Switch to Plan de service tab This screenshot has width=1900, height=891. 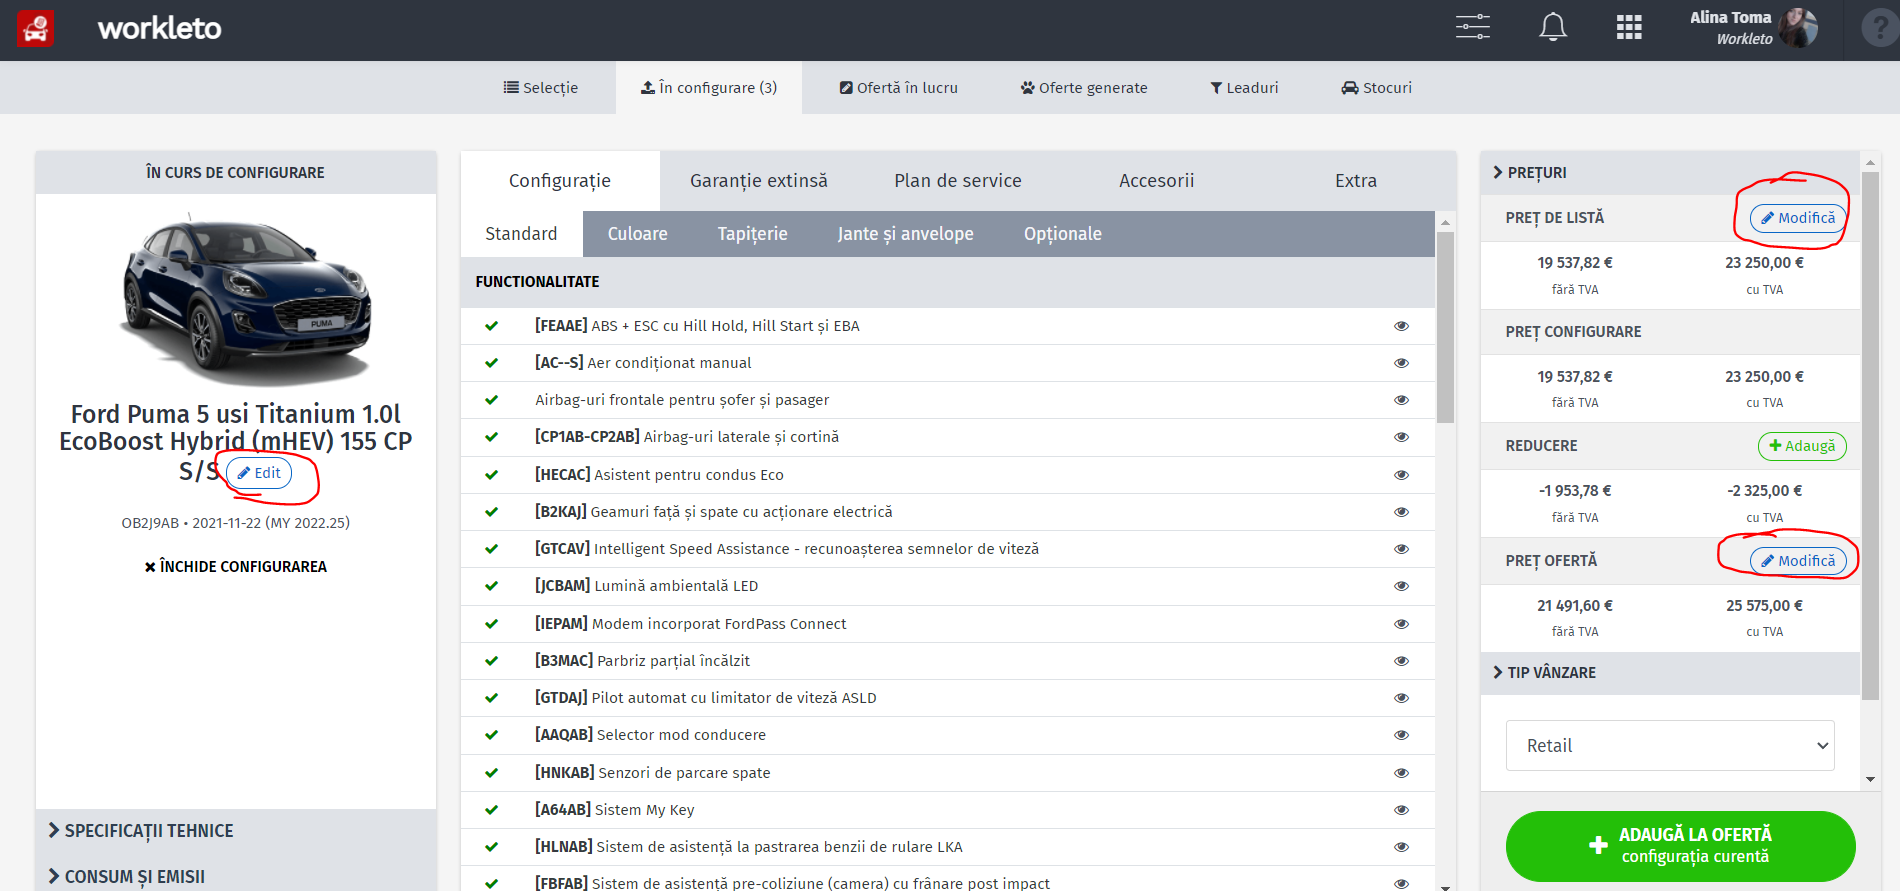pos(958,181)
